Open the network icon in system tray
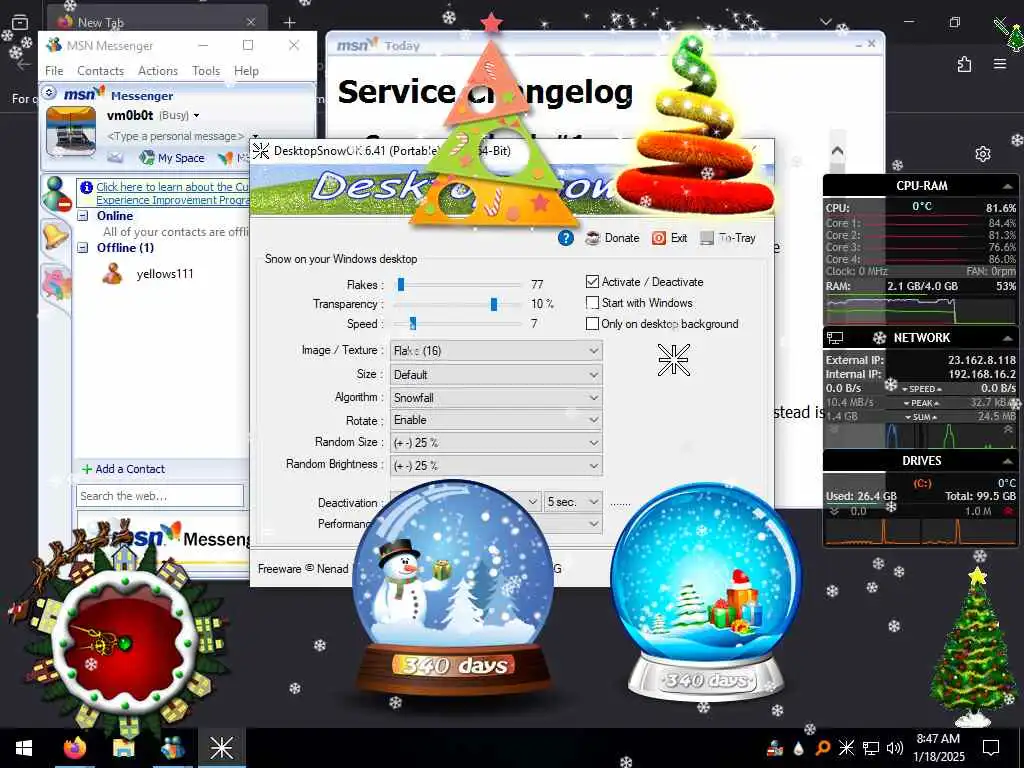Image resolution: width=1024 pixels, height=768 pixels. pos(871,748)
